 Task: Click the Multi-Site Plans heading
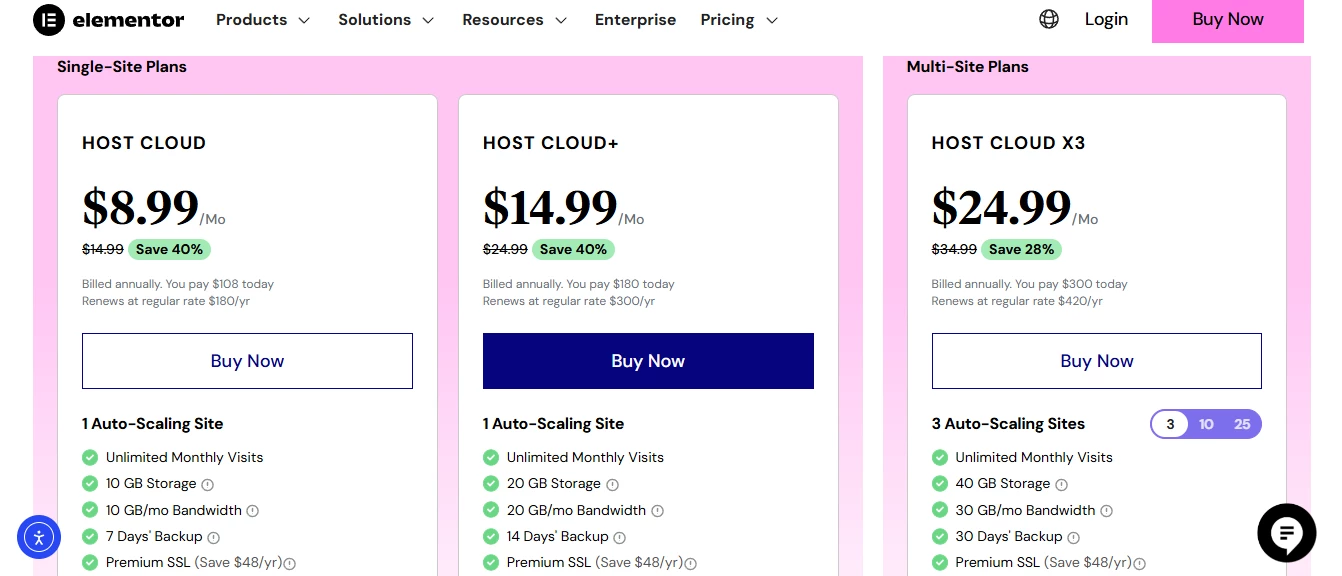967,67
